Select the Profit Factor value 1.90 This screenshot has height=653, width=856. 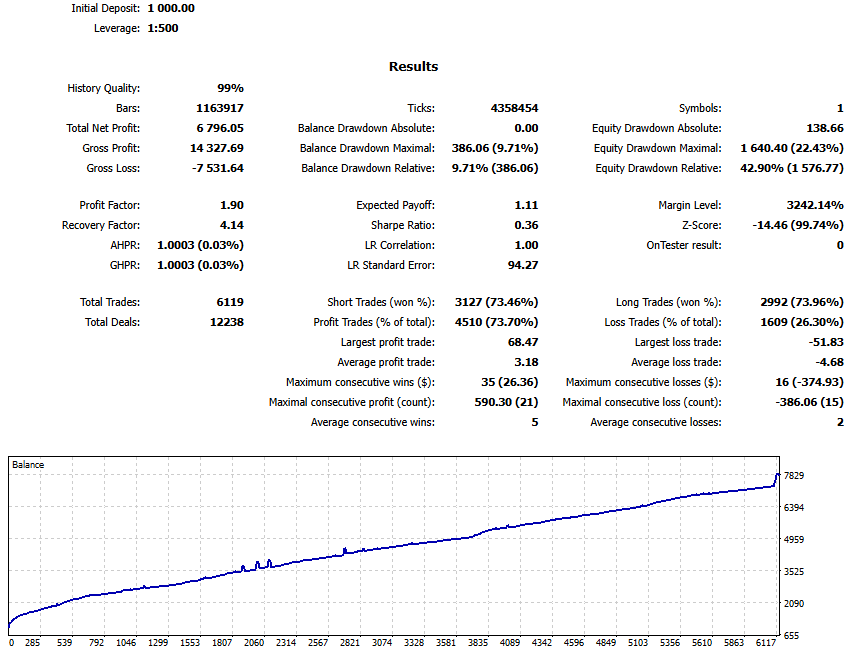(231, 205)
